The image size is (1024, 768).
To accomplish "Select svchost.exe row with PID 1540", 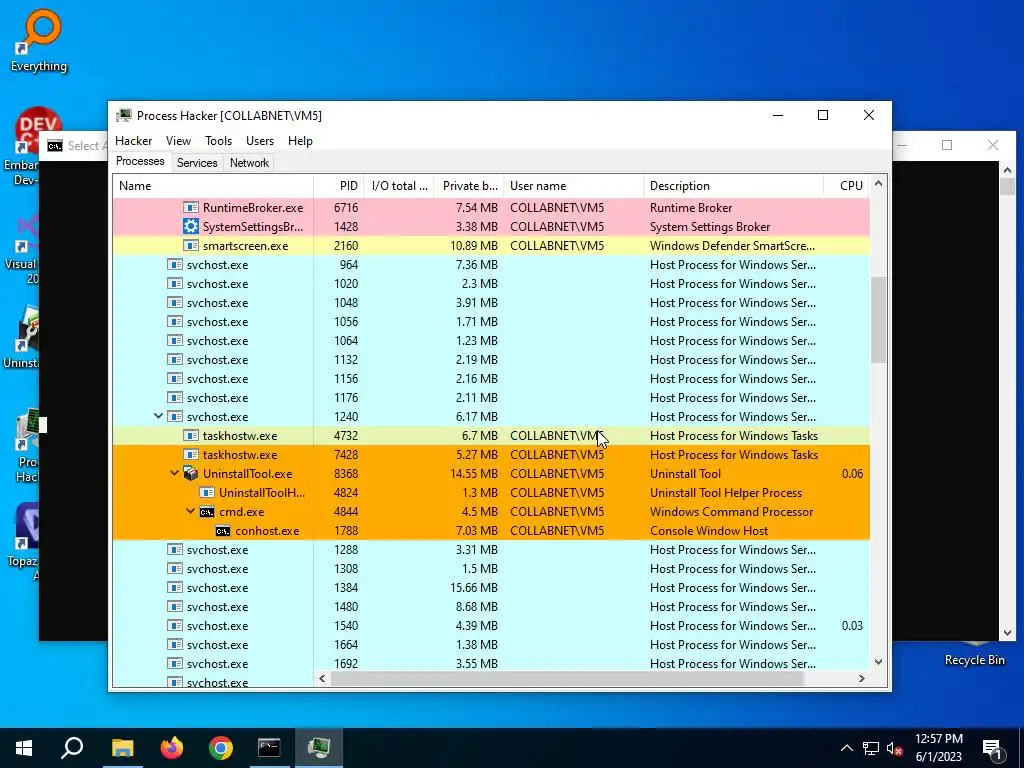I will [x=491, y=626].
